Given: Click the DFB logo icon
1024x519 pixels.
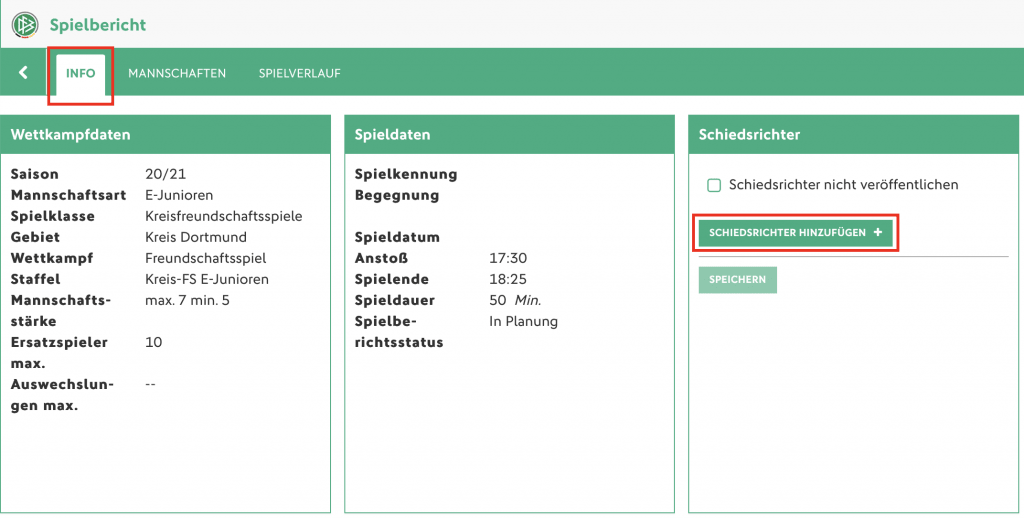Looking at the screenshot, I should [25, 25].
